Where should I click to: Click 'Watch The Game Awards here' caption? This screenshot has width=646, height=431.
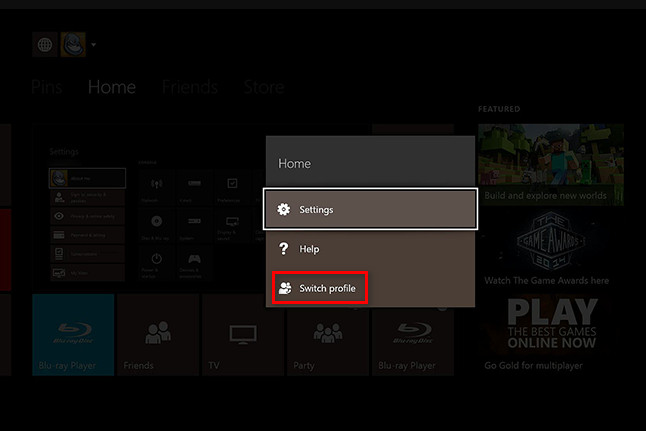click(x=546, y=281)
